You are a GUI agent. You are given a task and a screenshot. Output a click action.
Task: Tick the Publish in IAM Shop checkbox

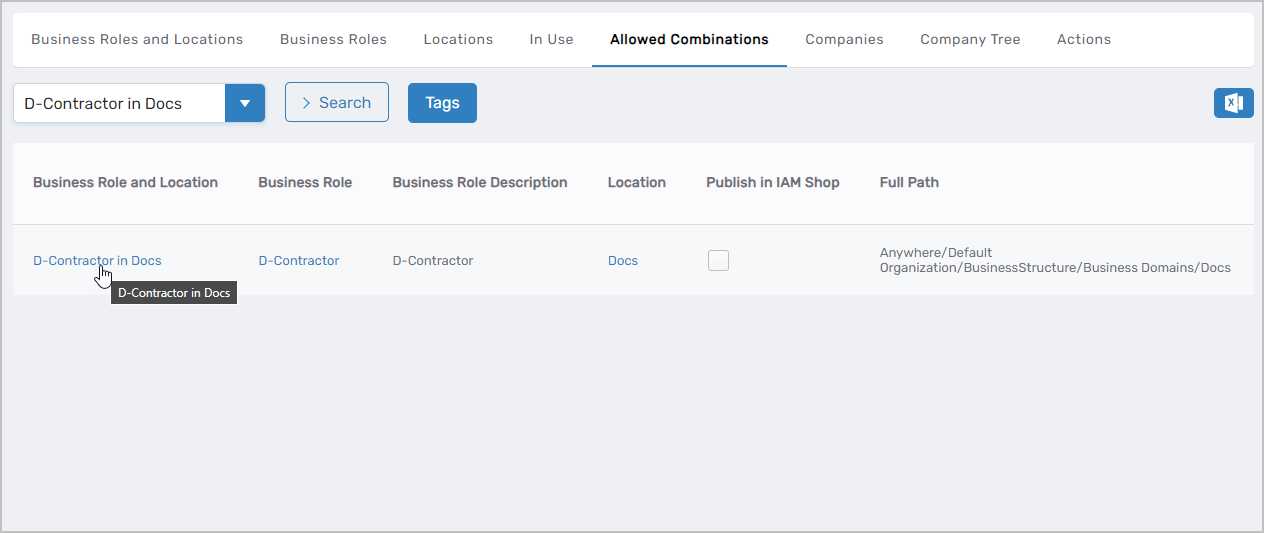pos(718,260)
